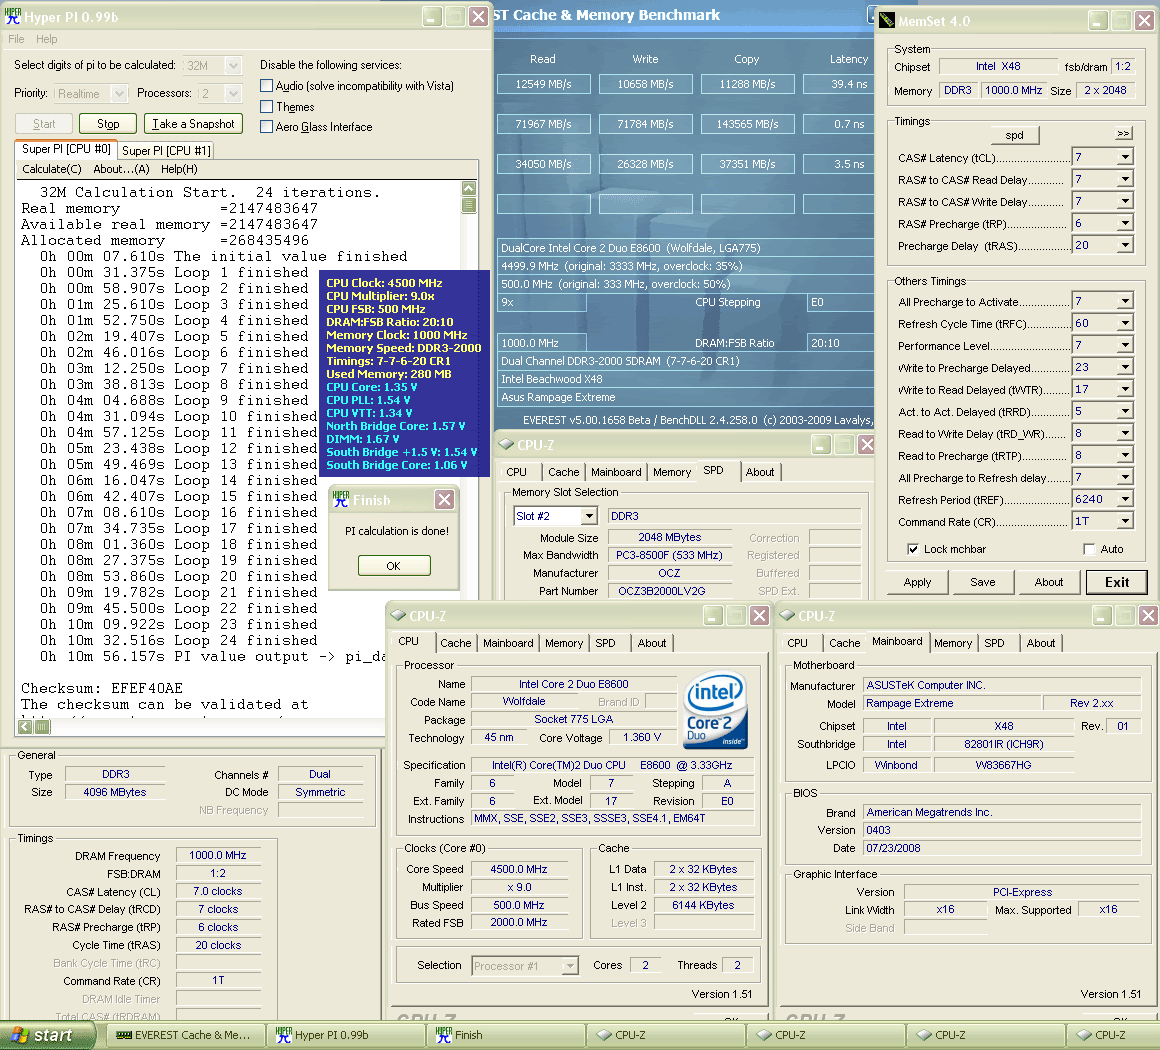Switch to Mainboard tab in CPU-Z processor window

tap(508, 643)
